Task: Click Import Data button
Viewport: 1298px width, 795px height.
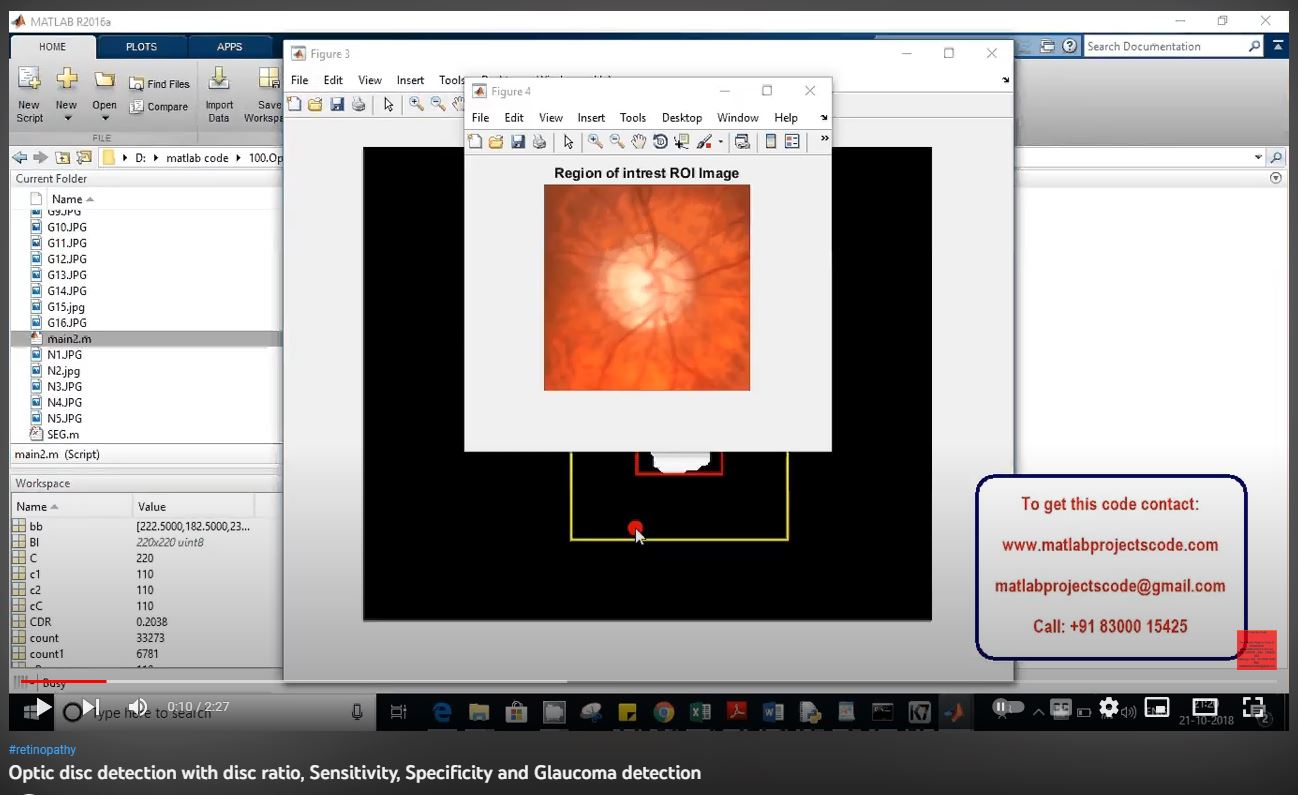Action: click(x=219, y=96)
